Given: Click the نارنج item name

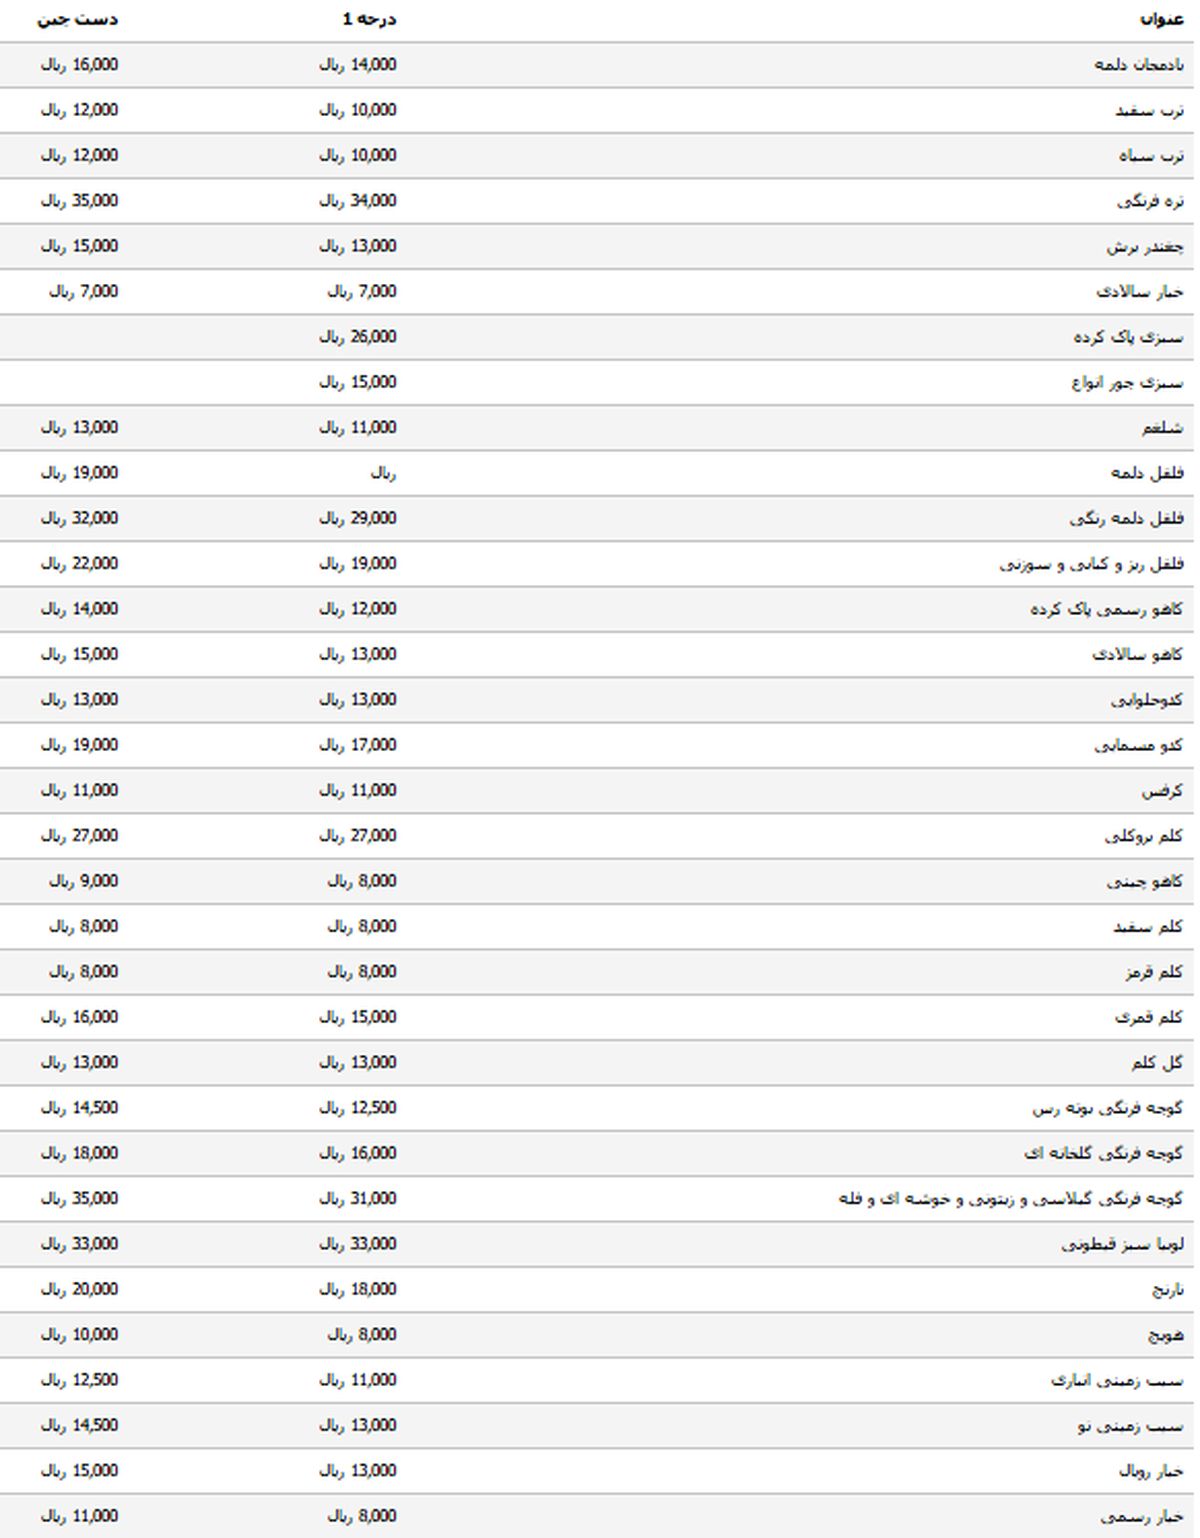Looking at the screenshot, I should tap(1166, 1289).
